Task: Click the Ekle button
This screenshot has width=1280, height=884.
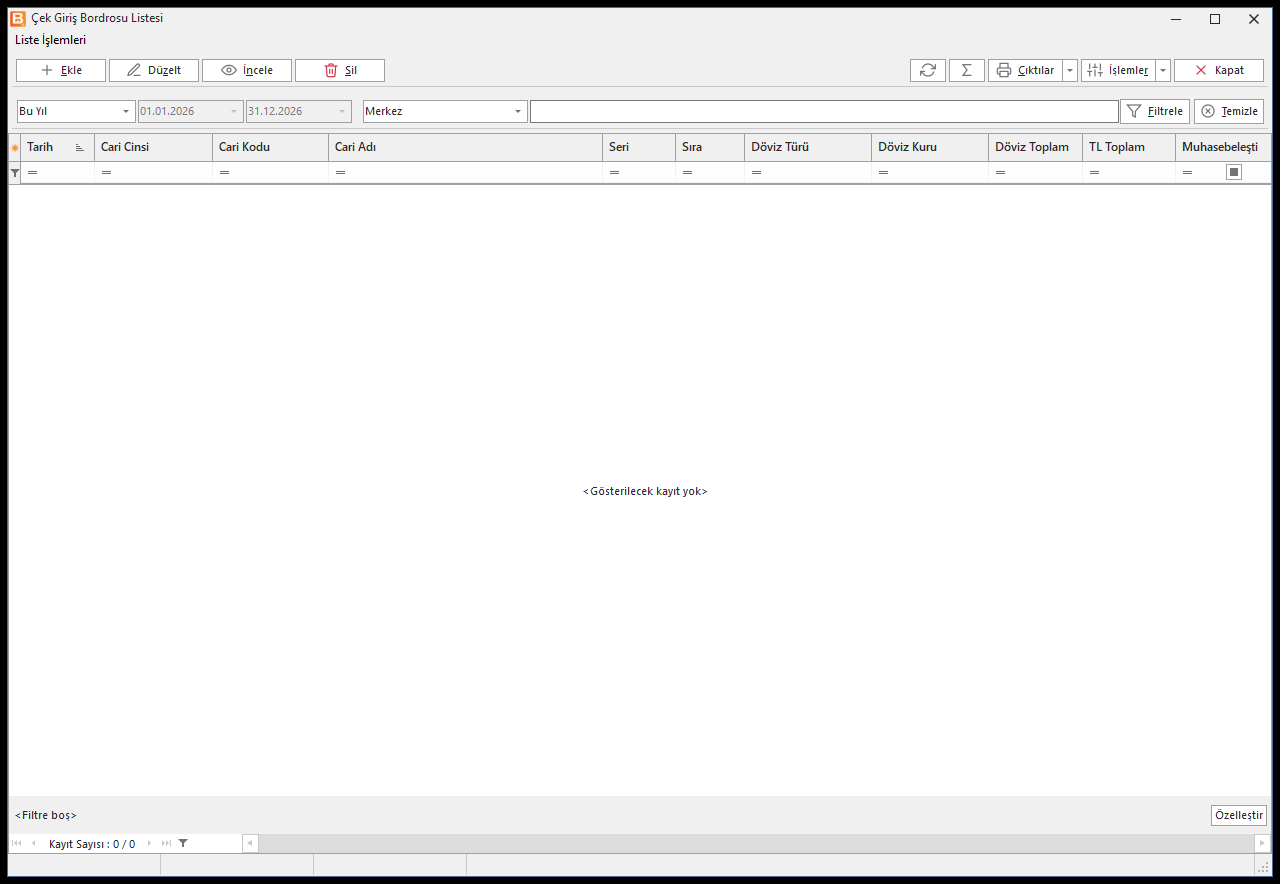Action: point(61,70)
